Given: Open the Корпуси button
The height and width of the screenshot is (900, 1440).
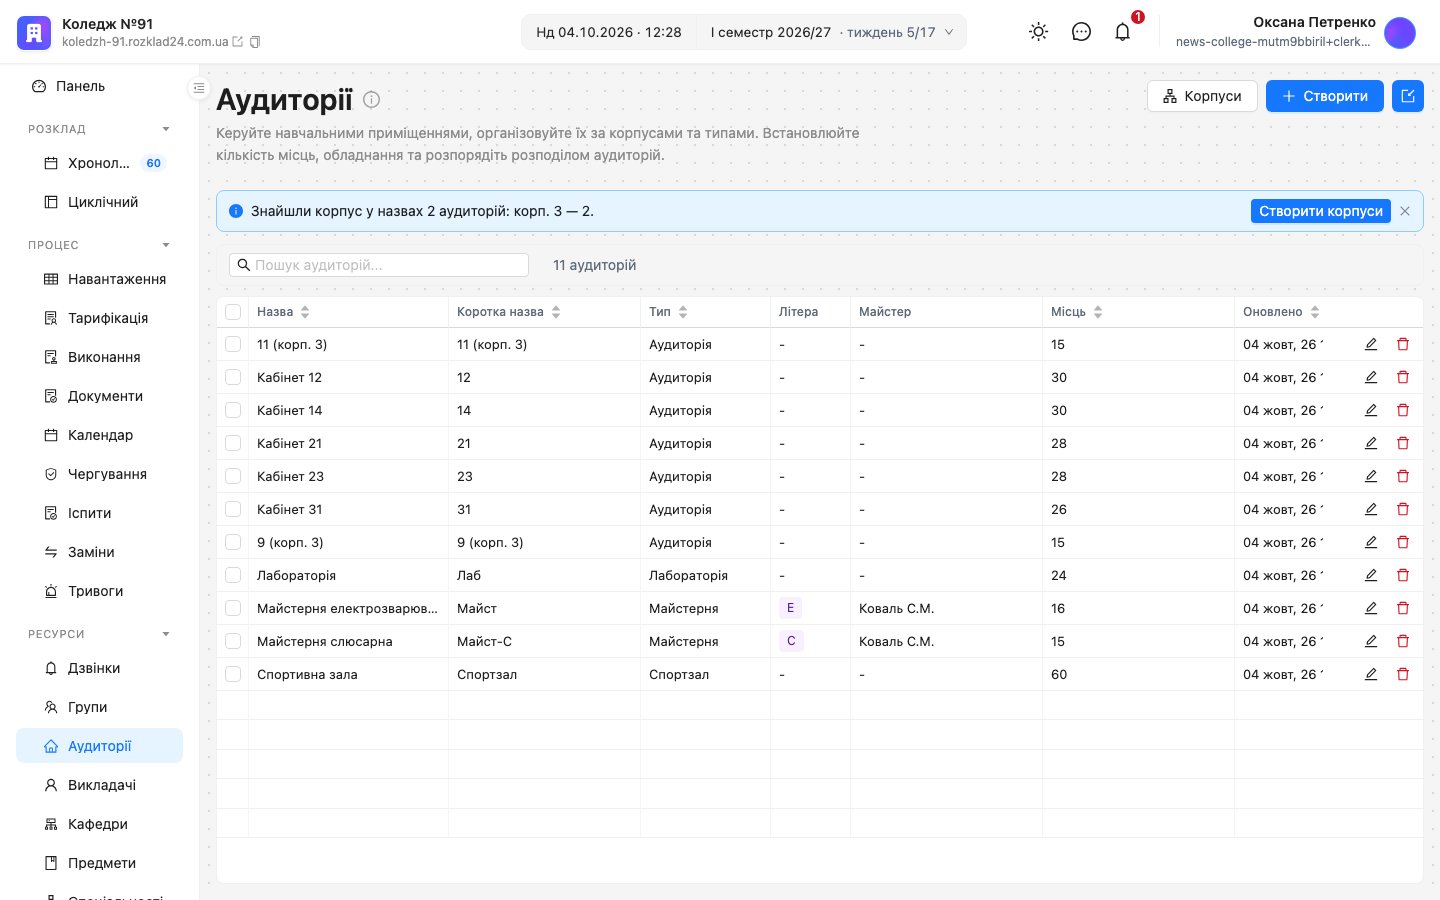Looking at the screenshot, I should (x=1202, y=96).
